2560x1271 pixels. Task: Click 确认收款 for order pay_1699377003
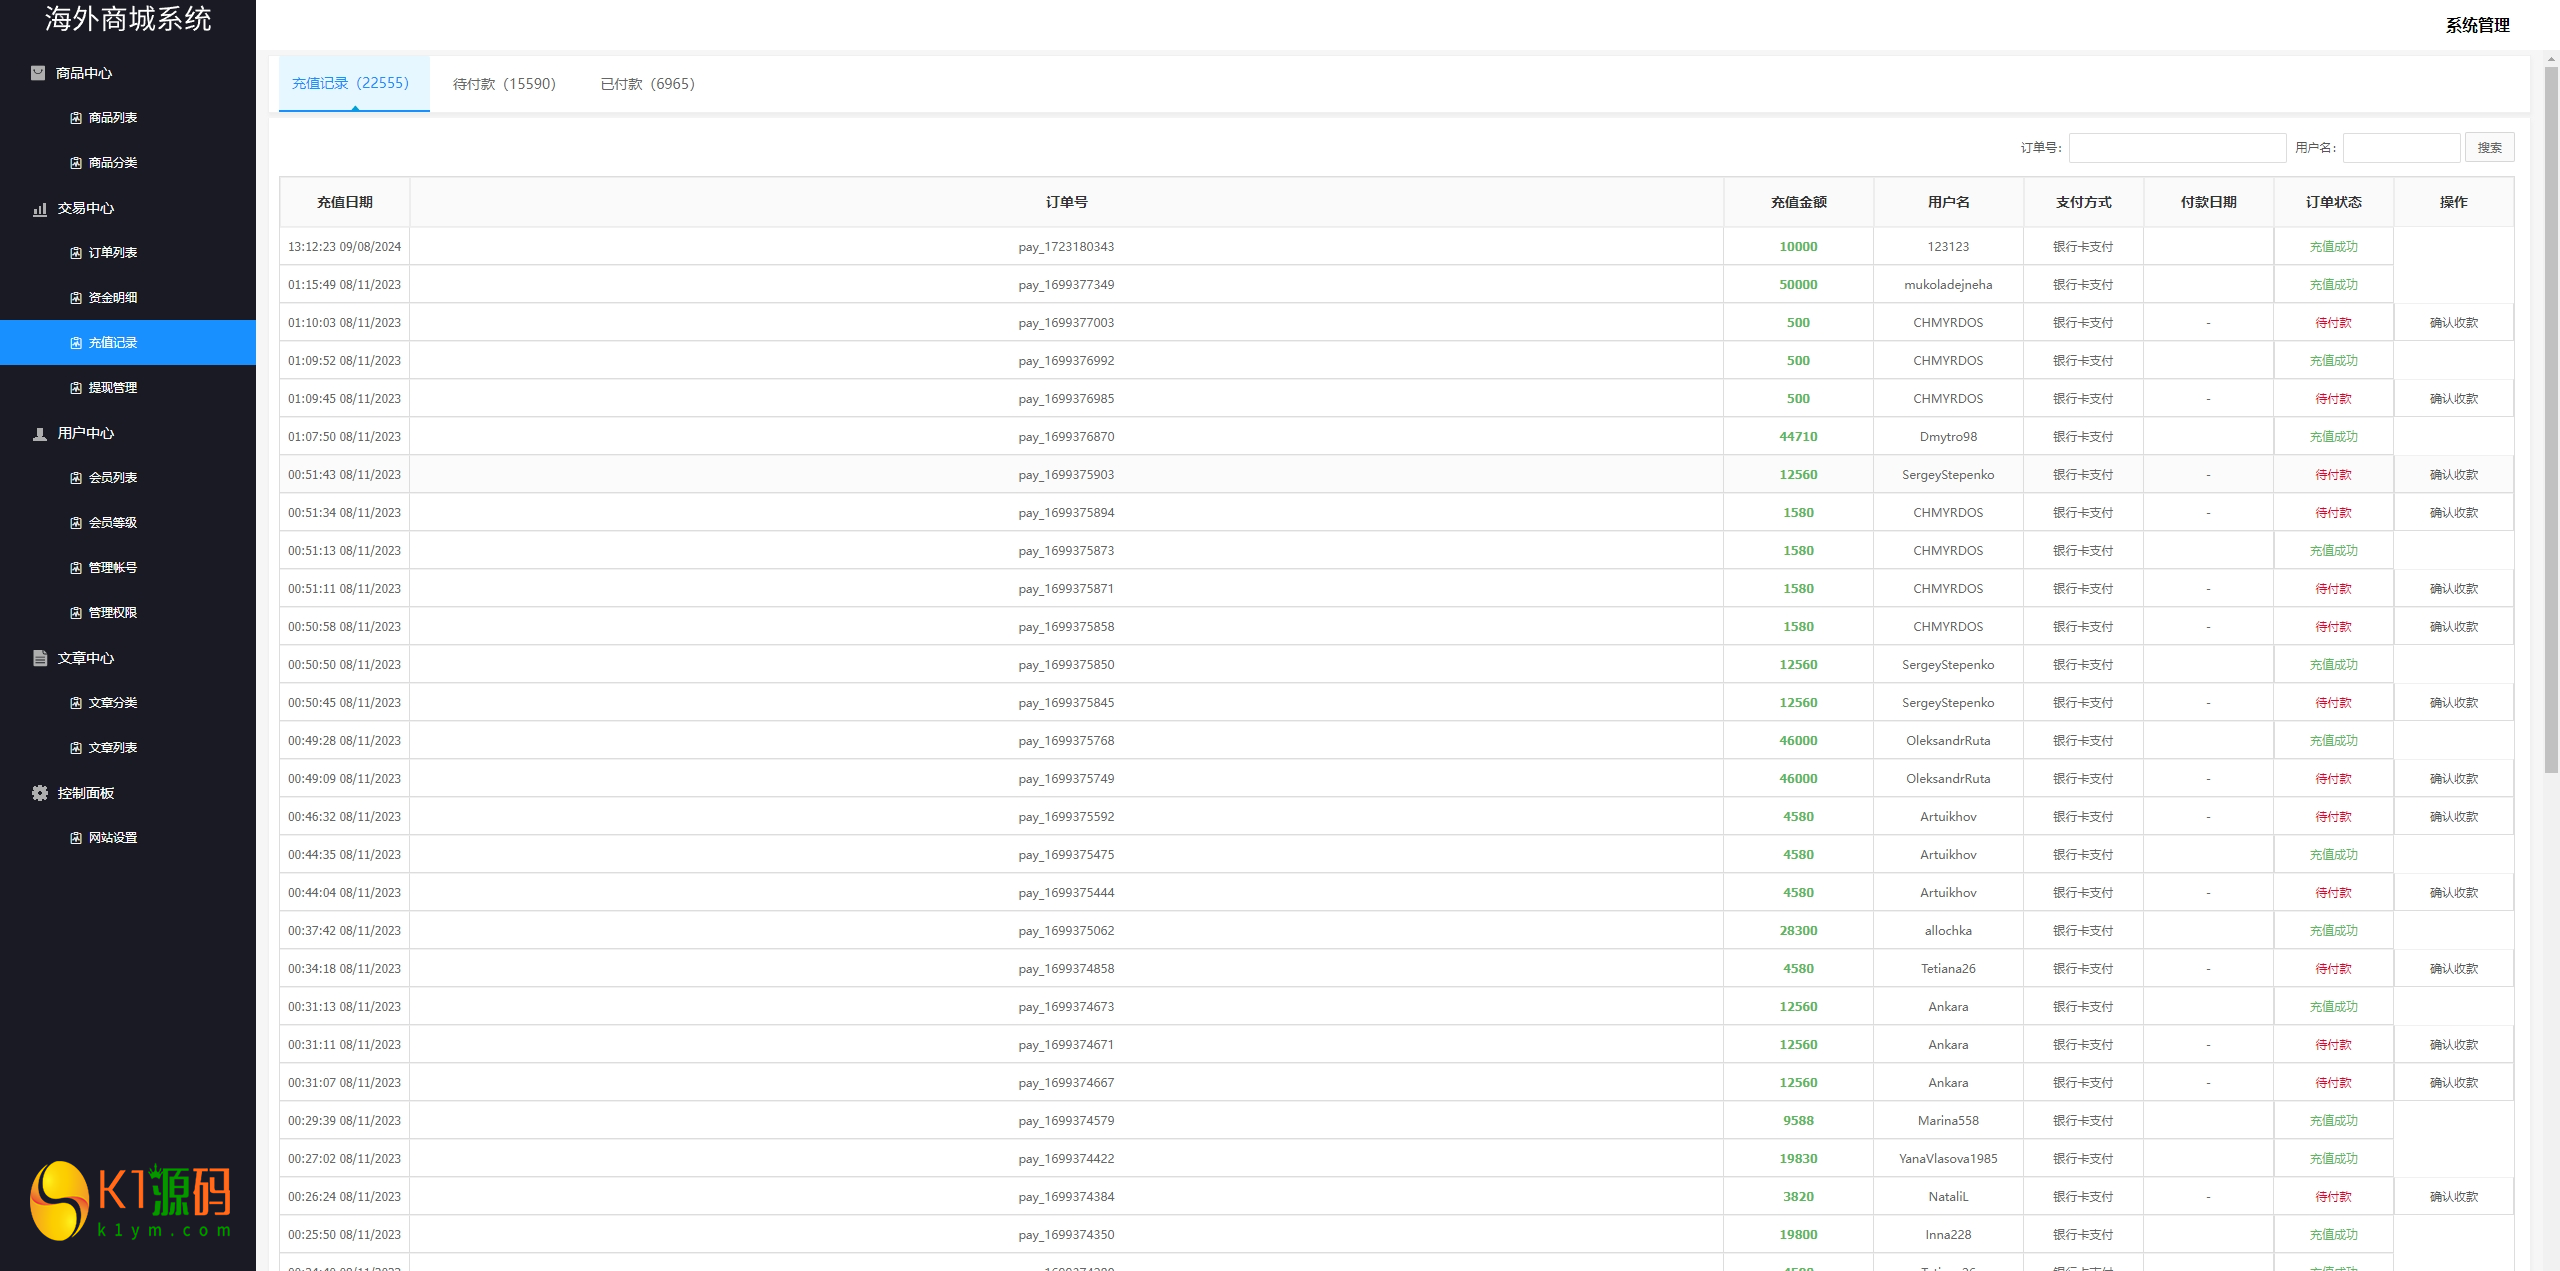[2453, 323]
